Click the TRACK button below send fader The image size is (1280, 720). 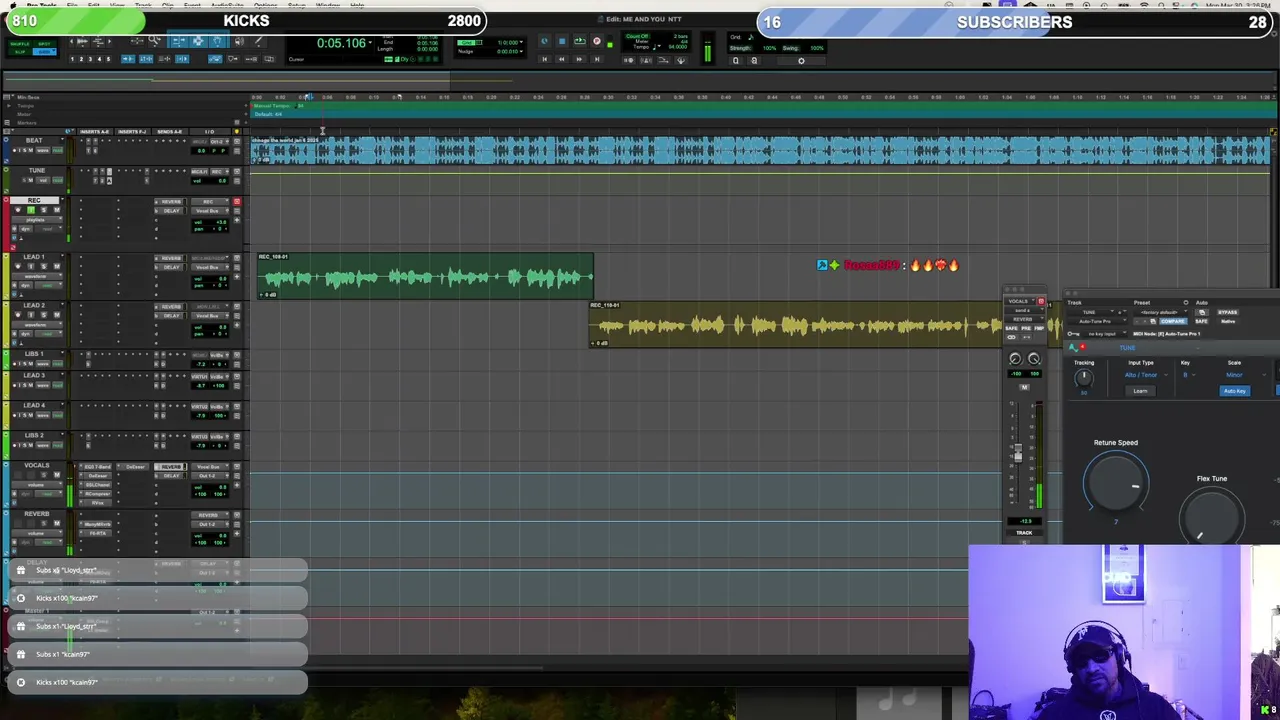[x=1024, y=532]
